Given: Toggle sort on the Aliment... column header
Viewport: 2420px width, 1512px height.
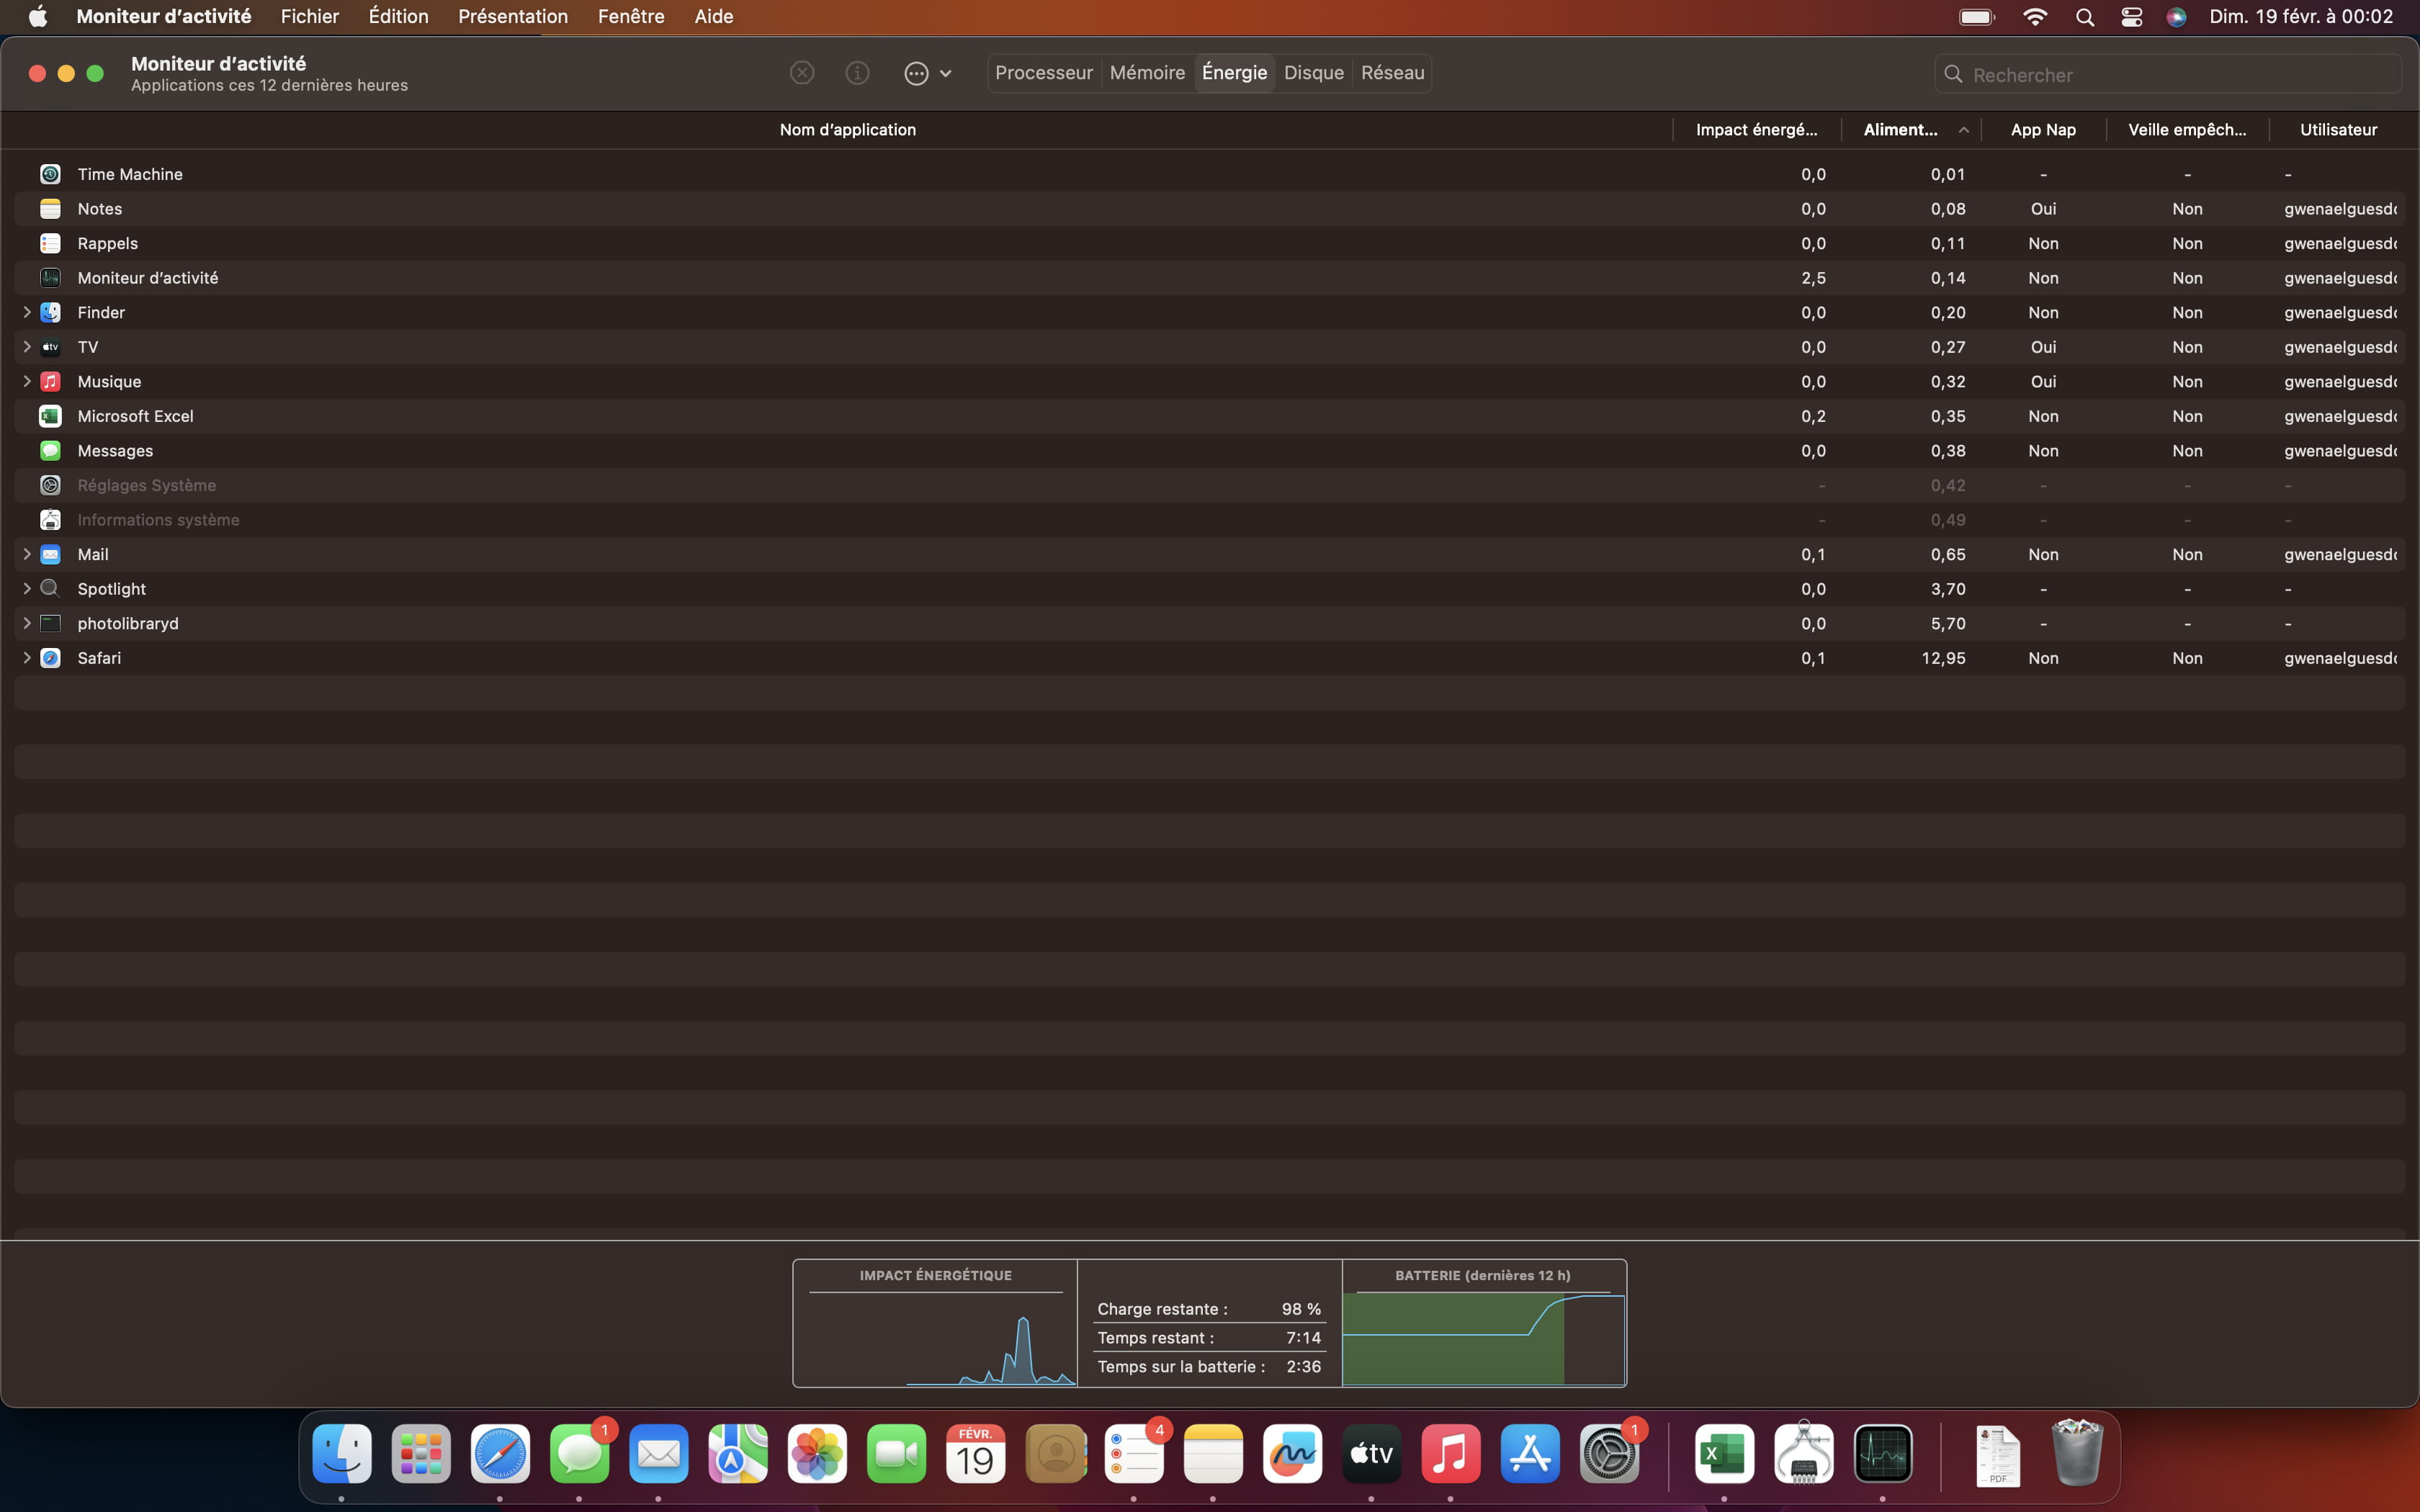Looking at the screenshot, I should (x=1911, y=130).
